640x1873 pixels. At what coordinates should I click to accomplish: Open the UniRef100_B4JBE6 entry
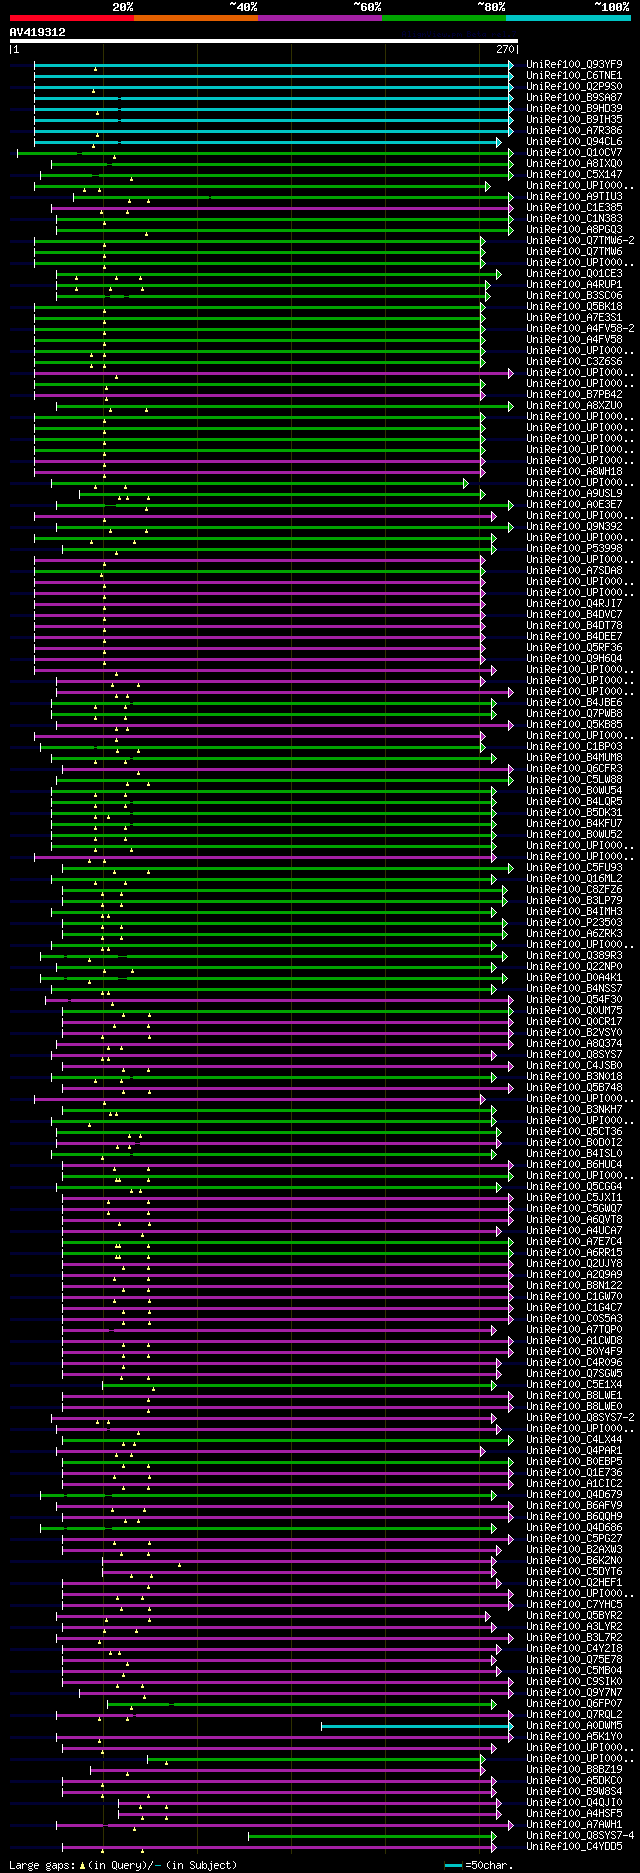574,702
